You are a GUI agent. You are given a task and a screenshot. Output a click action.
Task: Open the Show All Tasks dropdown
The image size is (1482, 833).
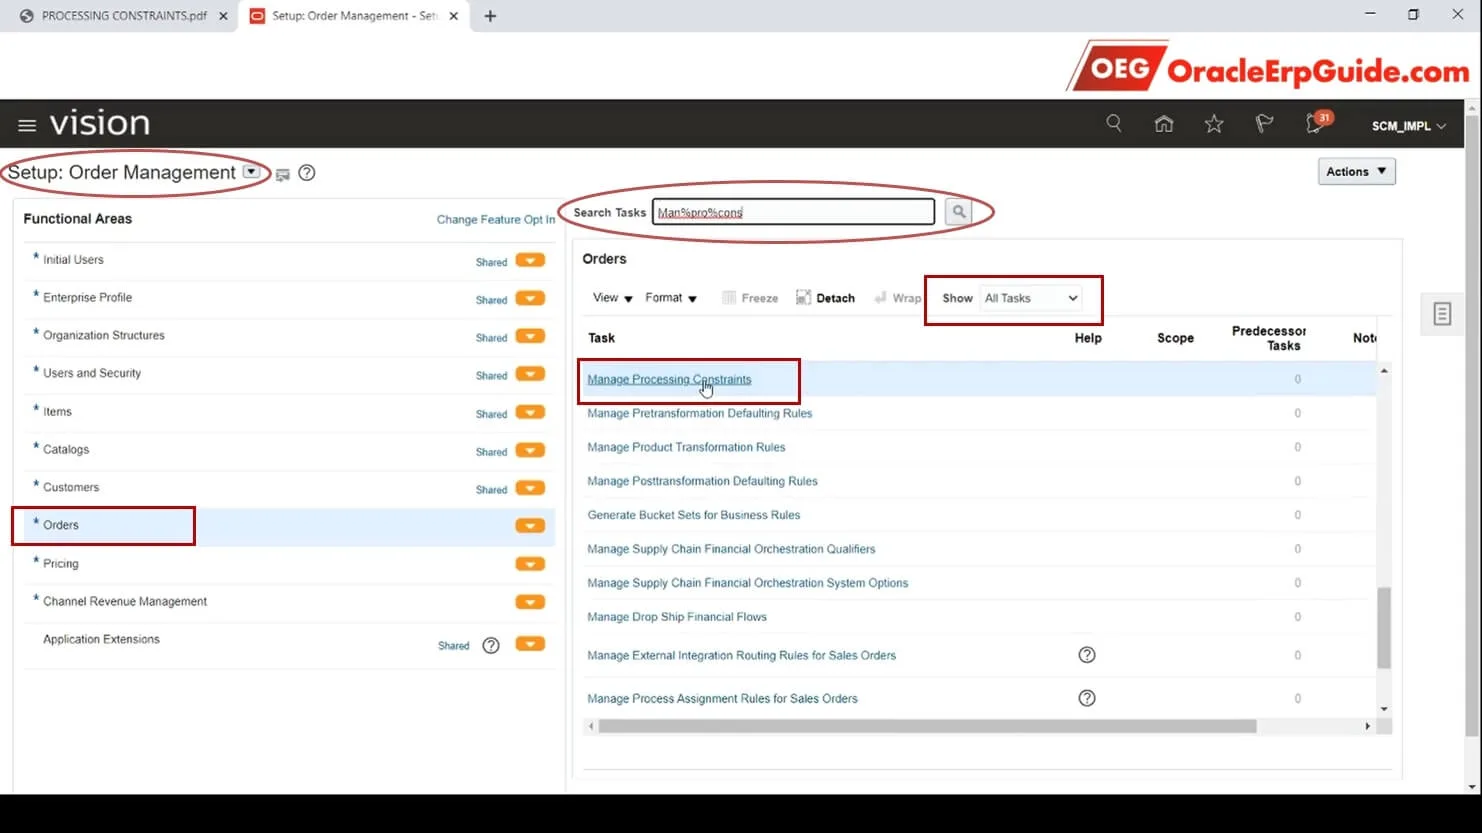tap(1031, 298)
